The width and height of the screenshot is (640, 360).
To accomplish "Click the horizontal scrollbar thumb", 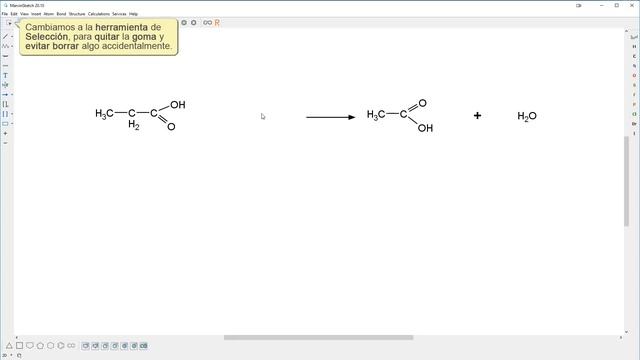I will click(x=318, y=338).
